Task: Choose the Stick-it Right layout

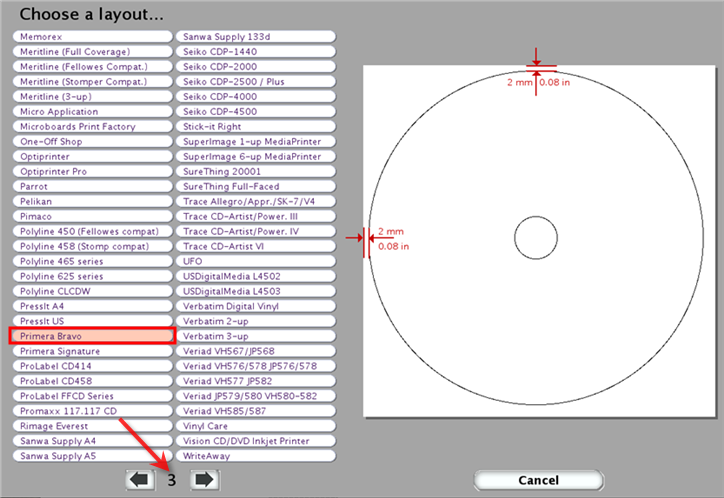Action: tap(256, 126)
